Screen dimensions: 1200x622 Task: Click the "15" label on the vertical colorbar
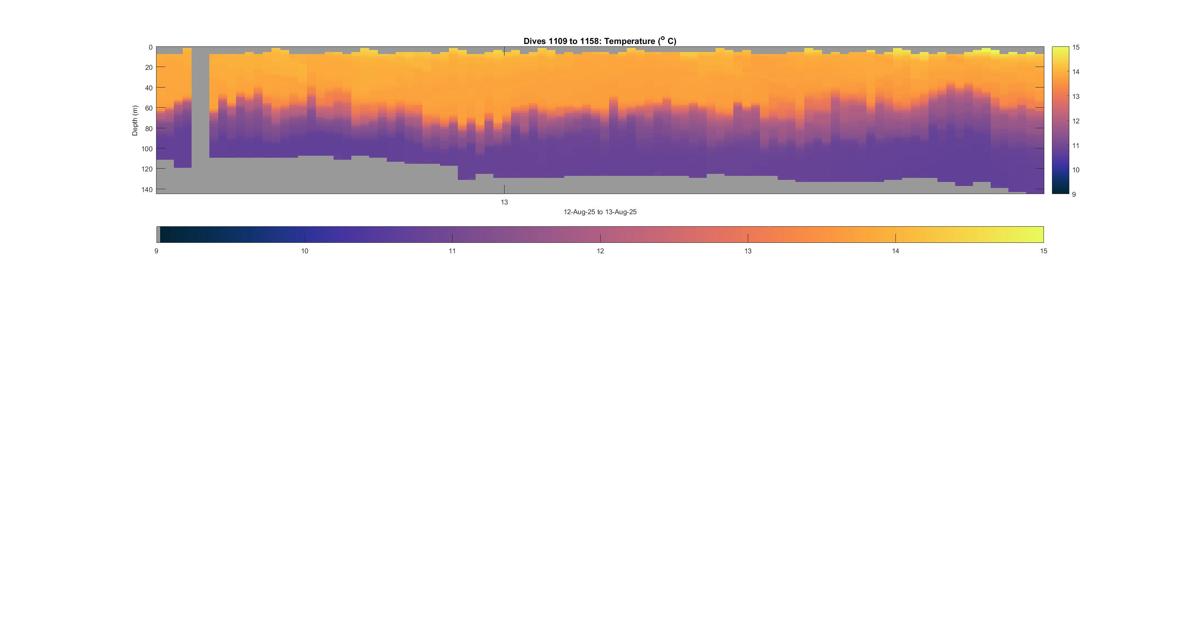pyautogui.click(x=1077, y=47)
